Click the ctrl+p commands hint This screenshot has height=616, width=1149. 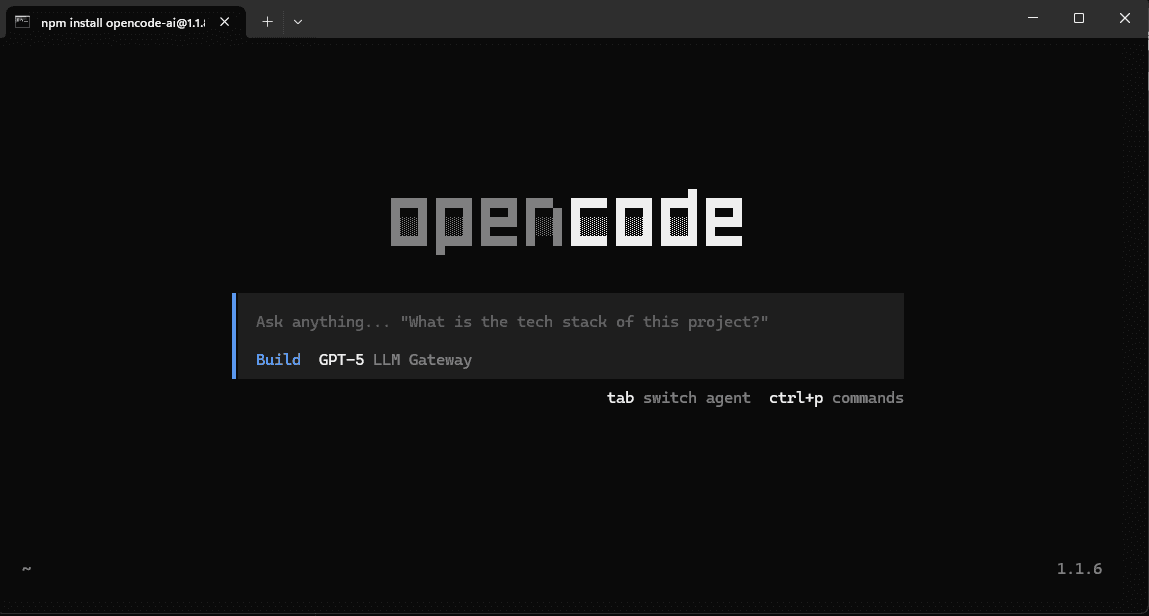tap(835, 397)
